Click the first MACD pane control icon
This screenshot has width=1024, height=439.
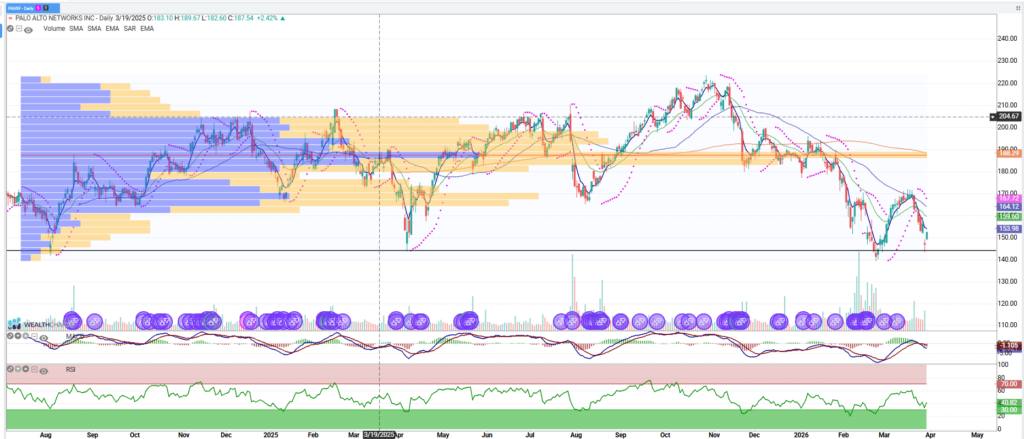[9, 336]
